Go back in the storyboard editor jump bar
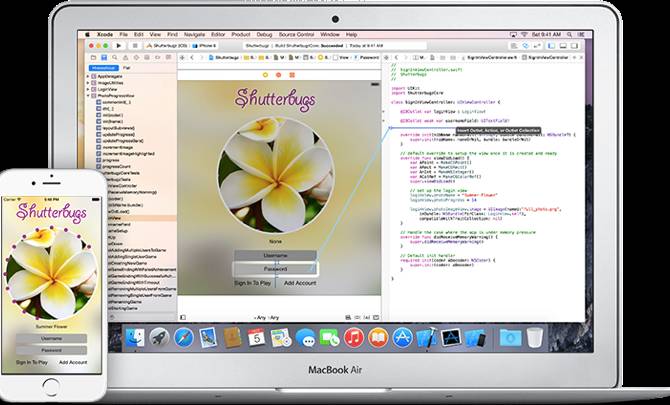 tap(192, 57)
